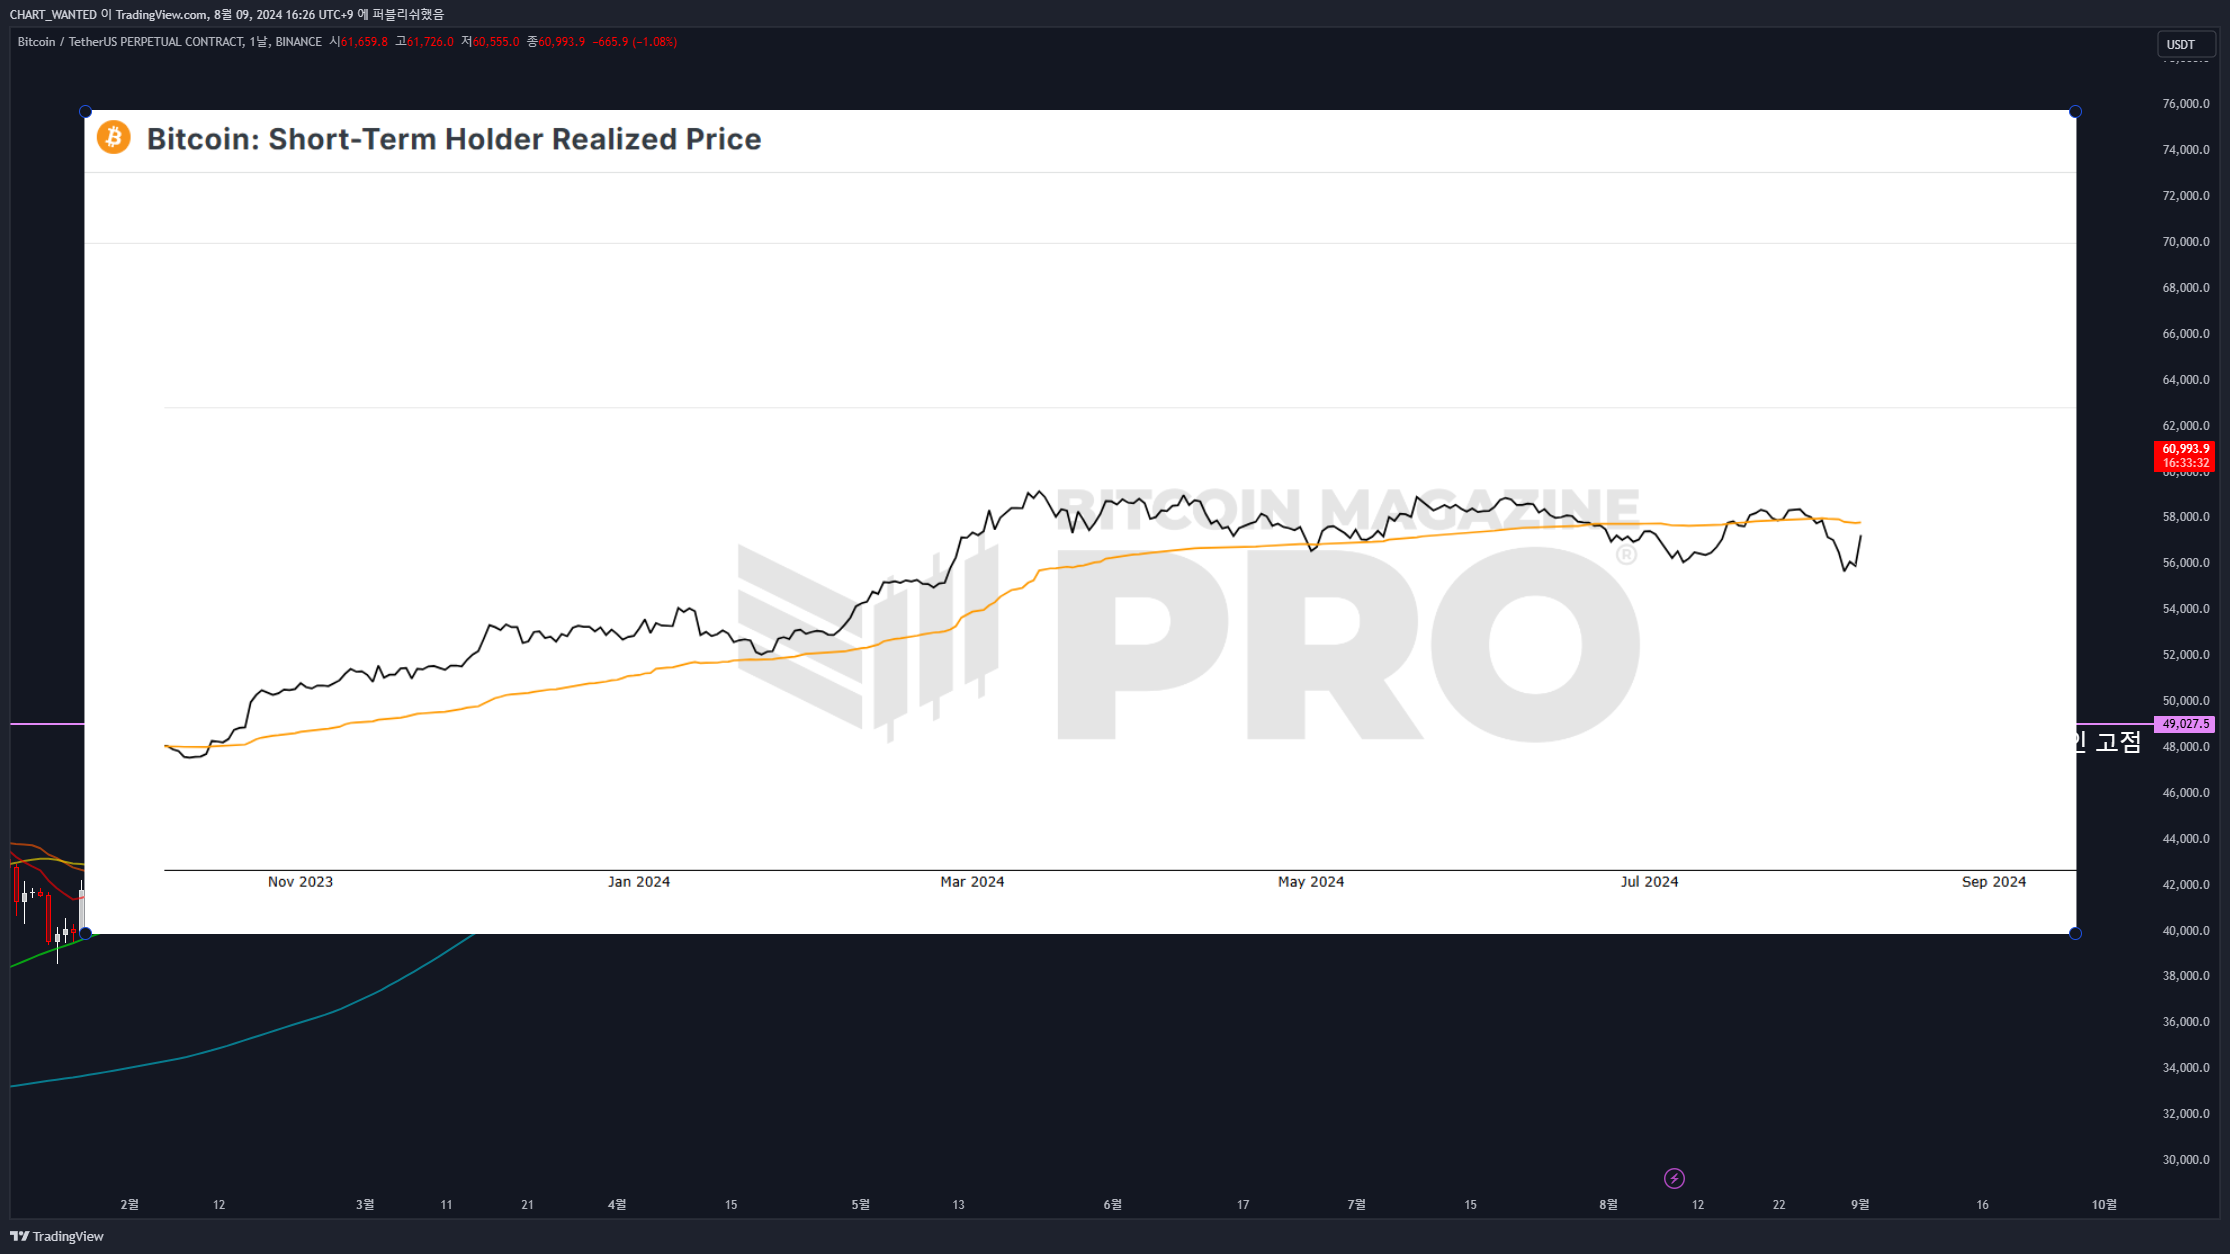
Task: Click the TradingView logo link
Action: (57, 1236)
